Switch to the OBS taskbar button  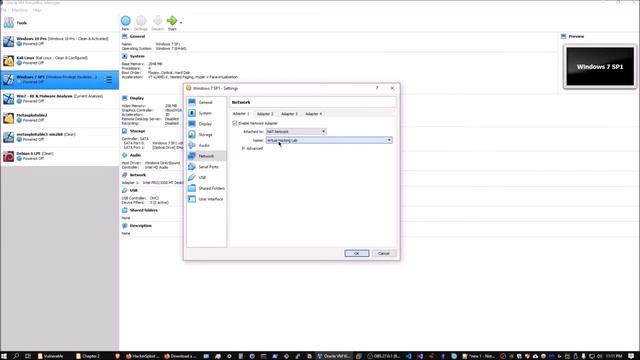384,356
